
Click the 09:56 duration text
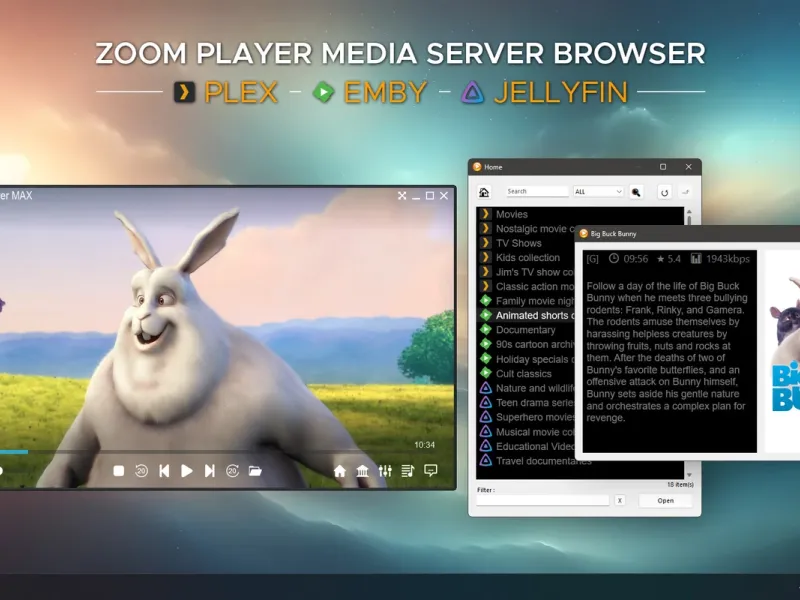click(x=635, y=259)
